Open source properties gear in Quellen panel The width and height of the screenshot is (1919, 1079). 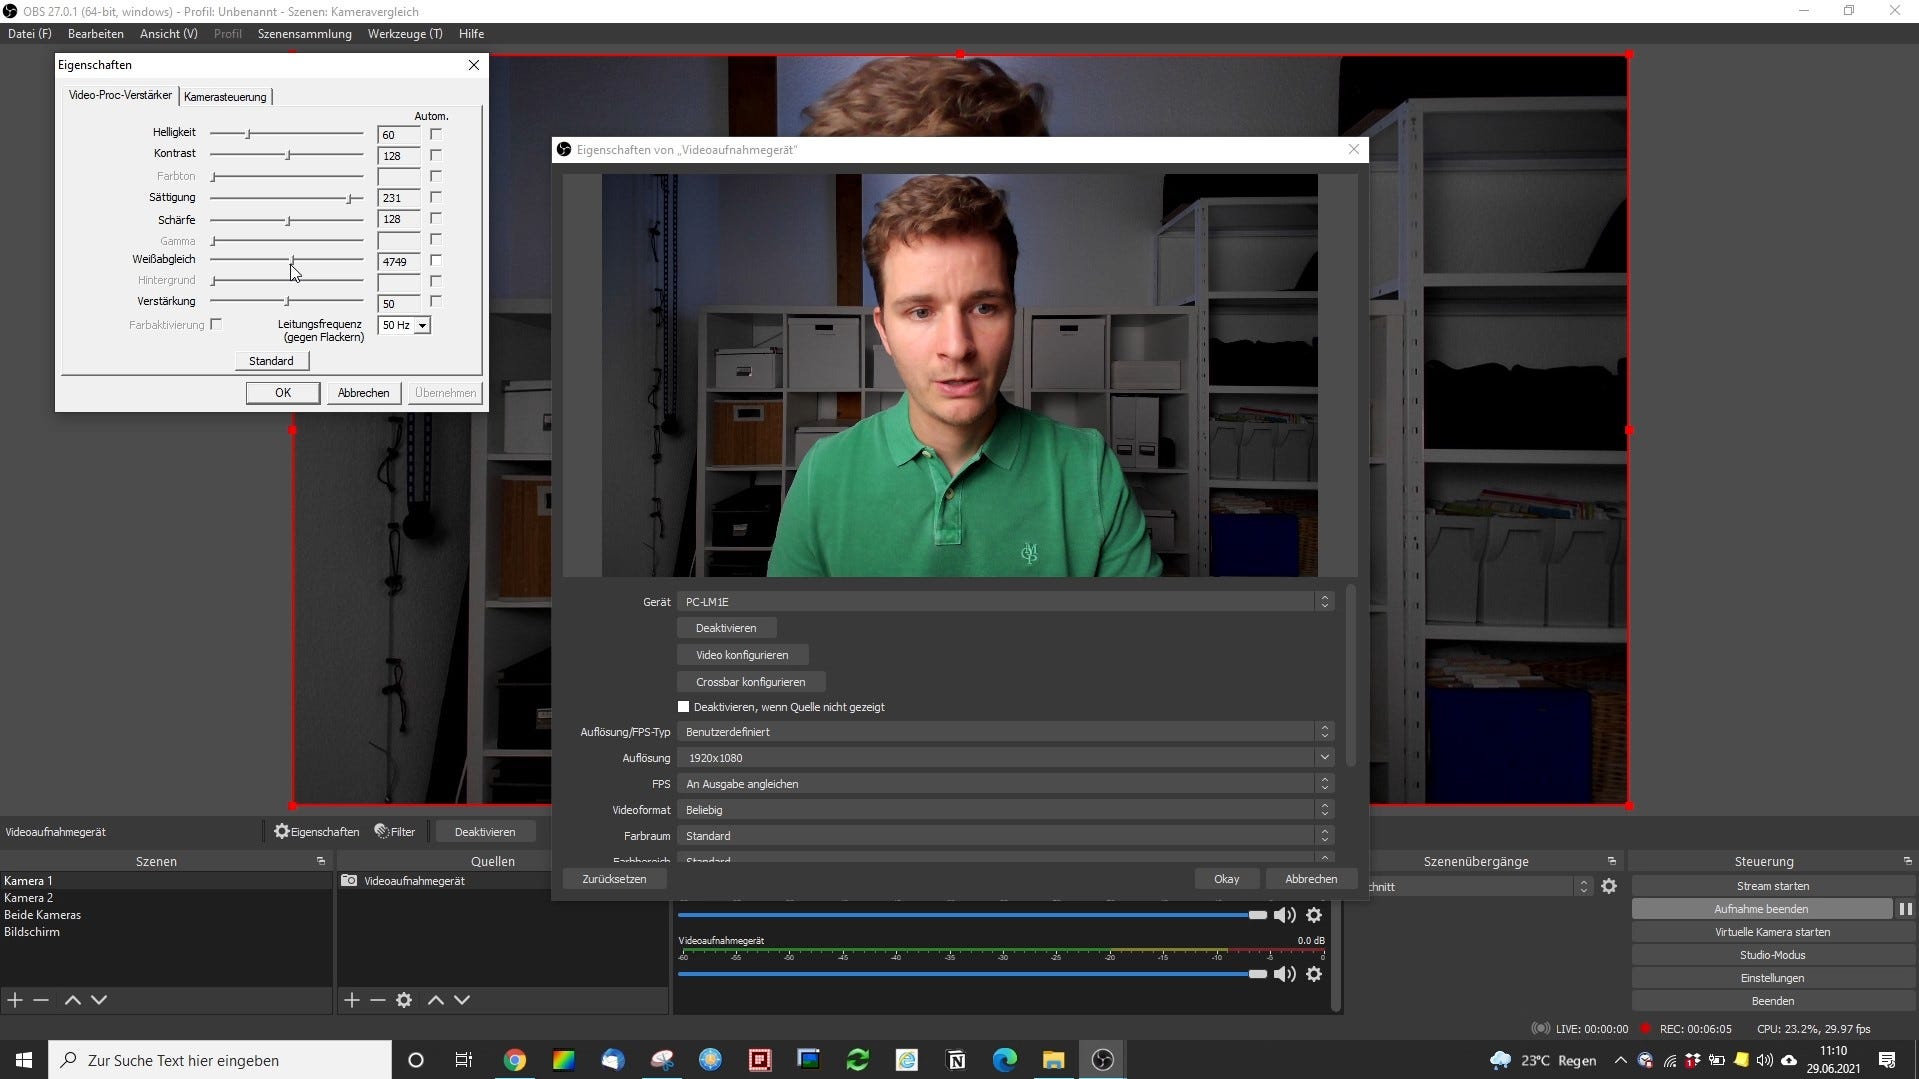click(x=404, y=1000)
